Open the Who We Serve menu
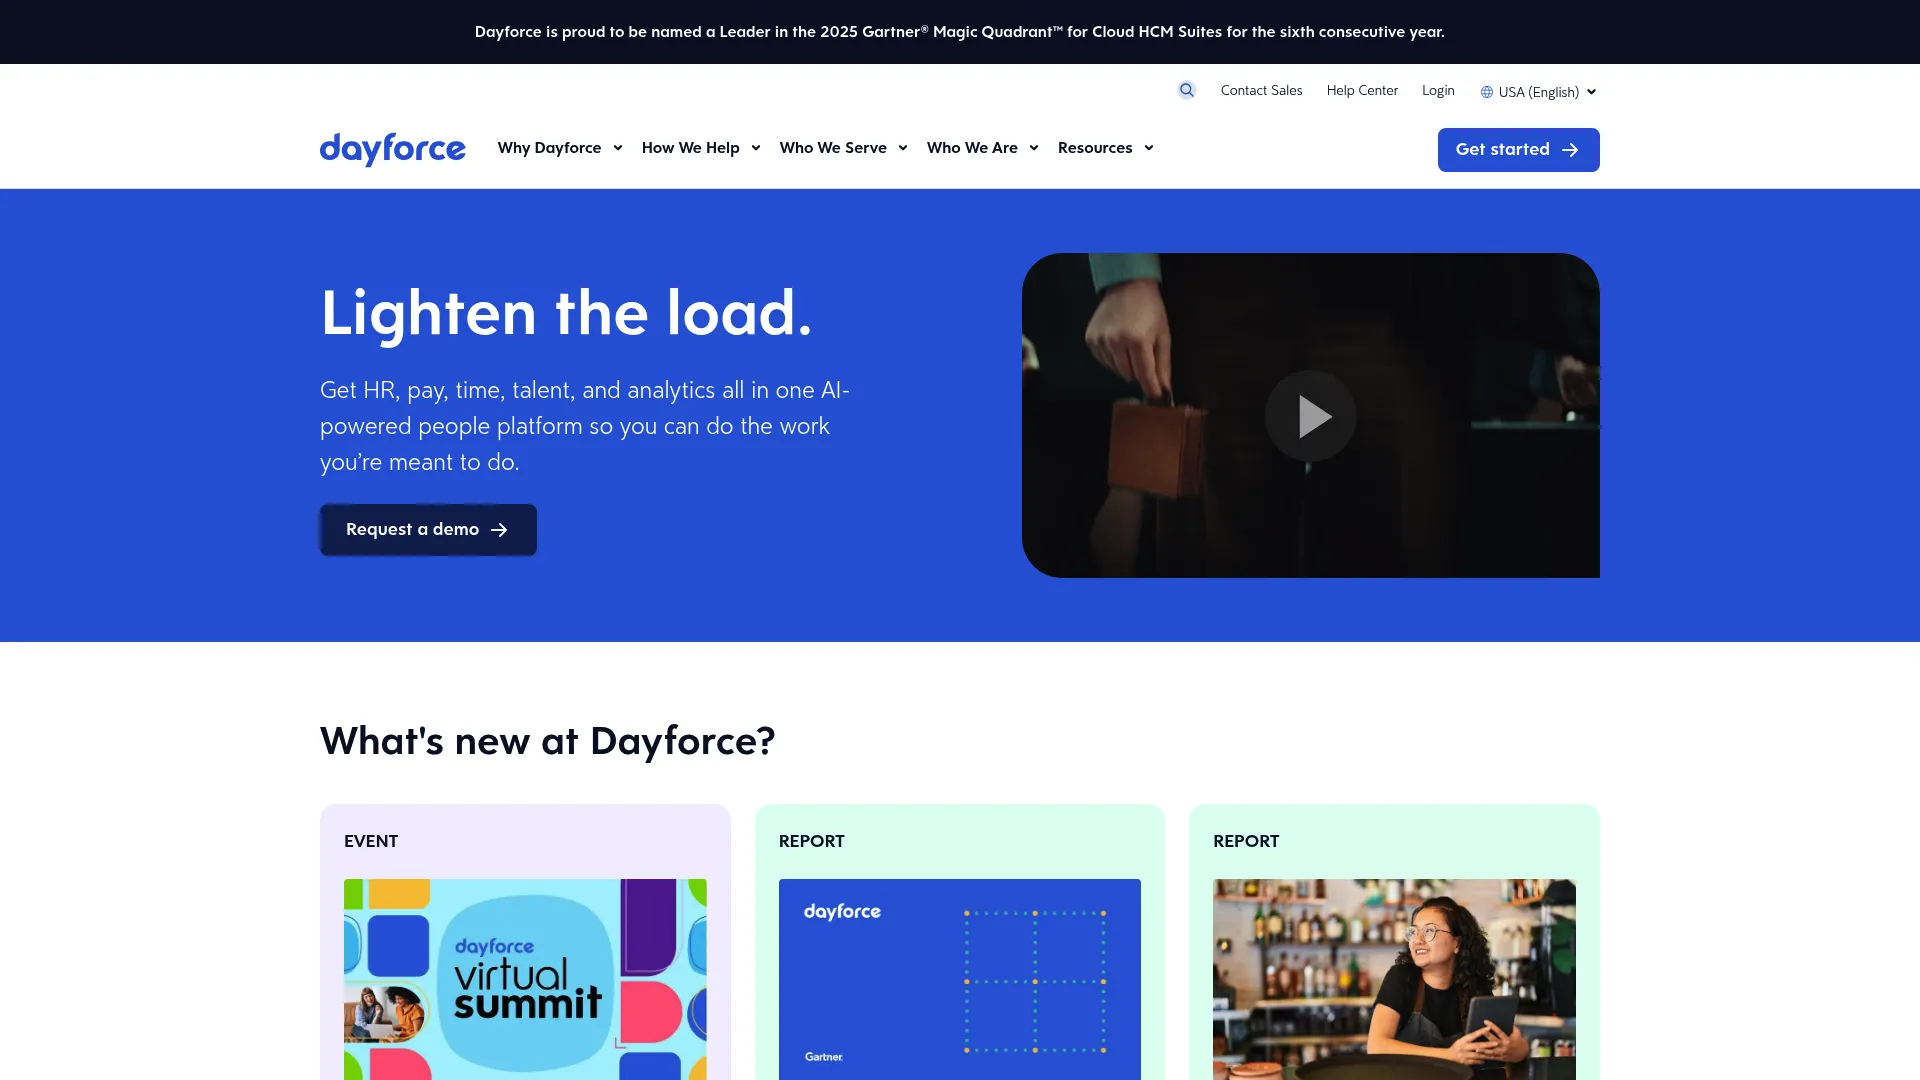The image size is (1920, 1080). tap(844, 148)
